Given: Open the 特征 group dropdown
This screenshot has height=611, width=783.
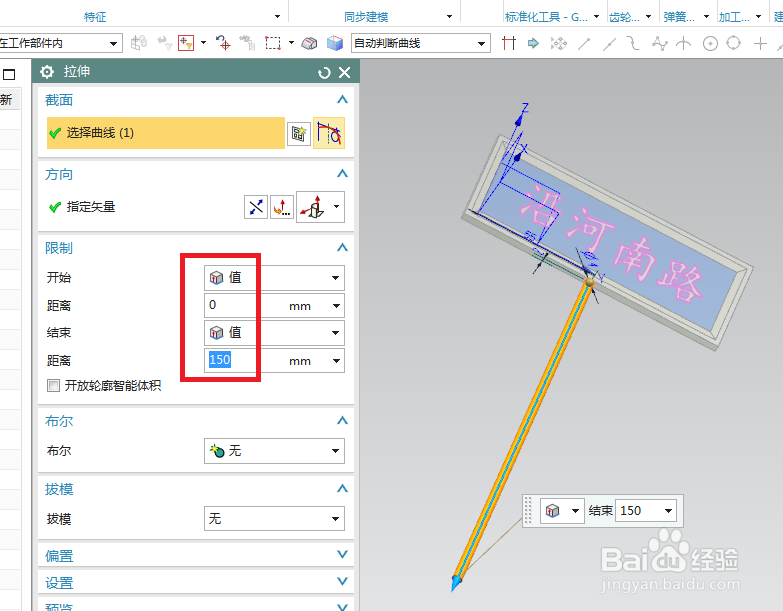Looking at the screenshot, I should (278, 16).
